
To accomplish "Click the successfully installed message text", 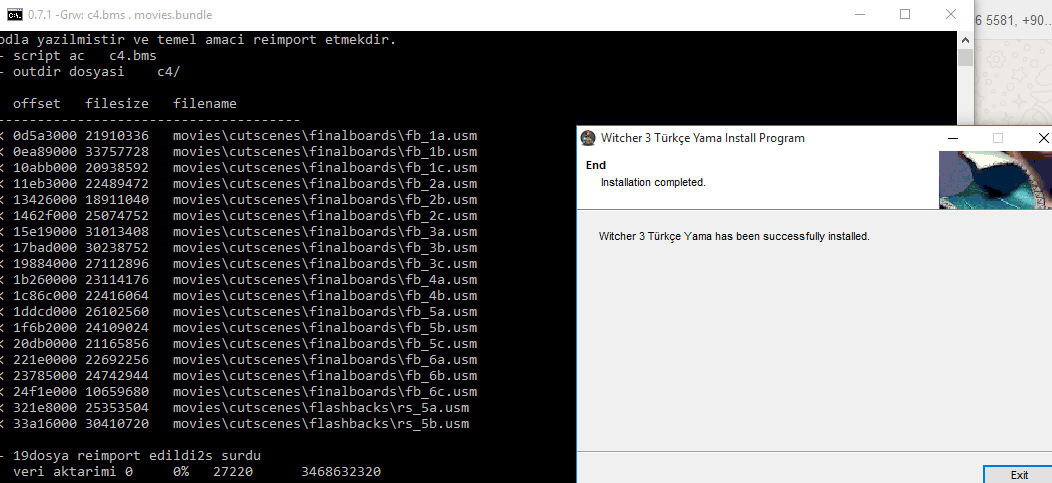I will [734, 236].
